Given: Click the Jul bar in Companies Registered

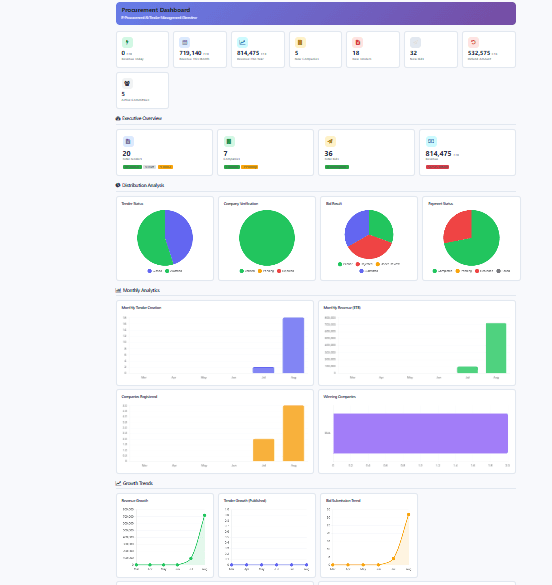Looking at the screenshot, I should [x=264, y=450].
